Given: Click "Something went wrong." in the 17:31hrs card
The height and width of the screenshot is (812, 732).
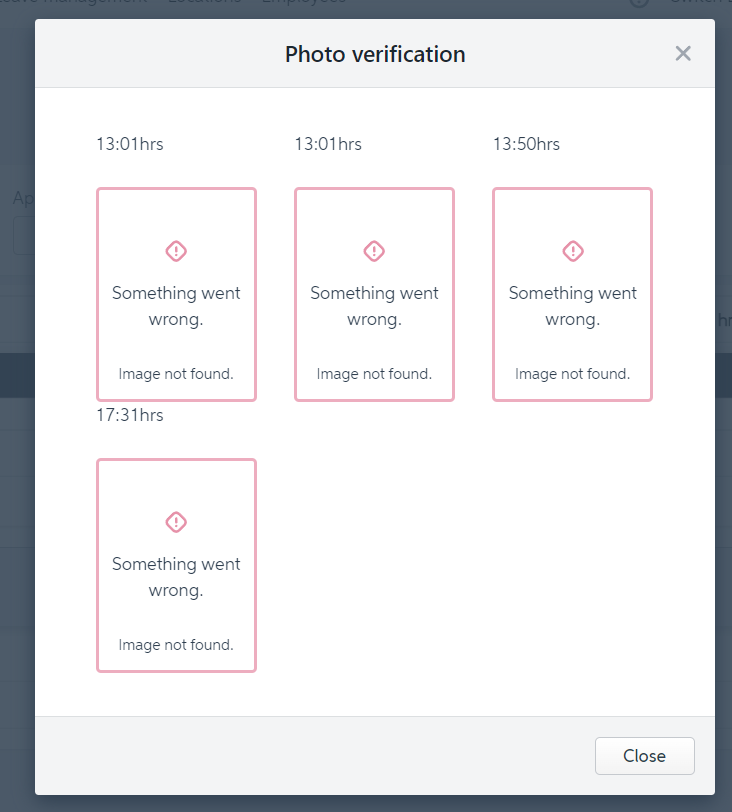Looking at the screenshot, I should [x=176, y=577].
